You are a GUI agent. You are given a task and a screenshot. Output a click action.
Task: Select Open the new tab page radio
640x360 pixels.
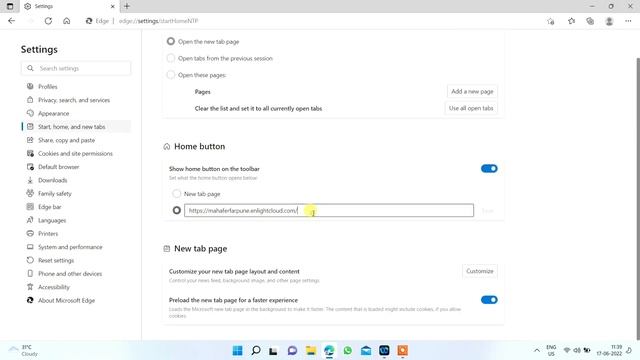pyautogui.click(x=171, y=41)
